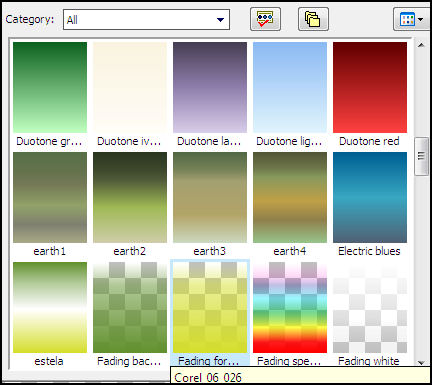The height and width of the screenshot is (385, 432).
Task: Choose the Fading foreground gradient thumbnail
Action: [210, 307]
